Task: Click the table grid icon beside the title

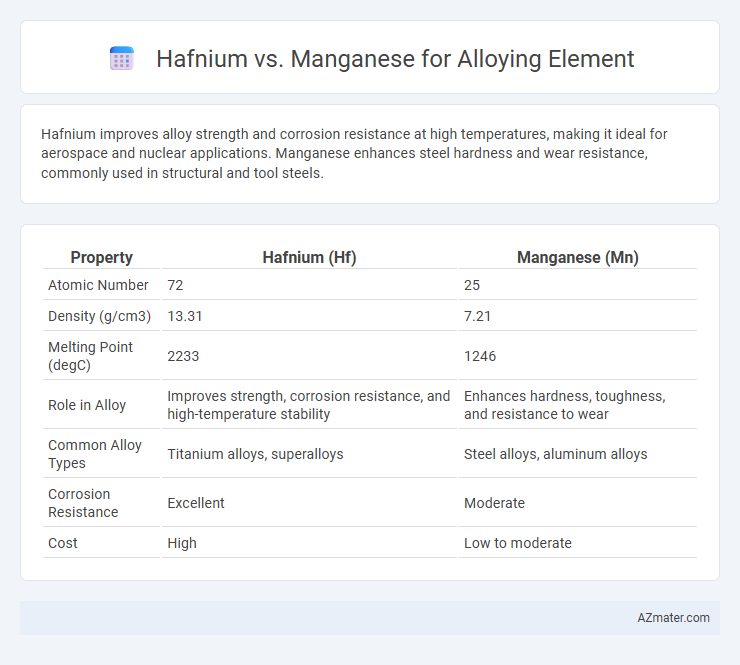Action: click(x=122, y=59)
